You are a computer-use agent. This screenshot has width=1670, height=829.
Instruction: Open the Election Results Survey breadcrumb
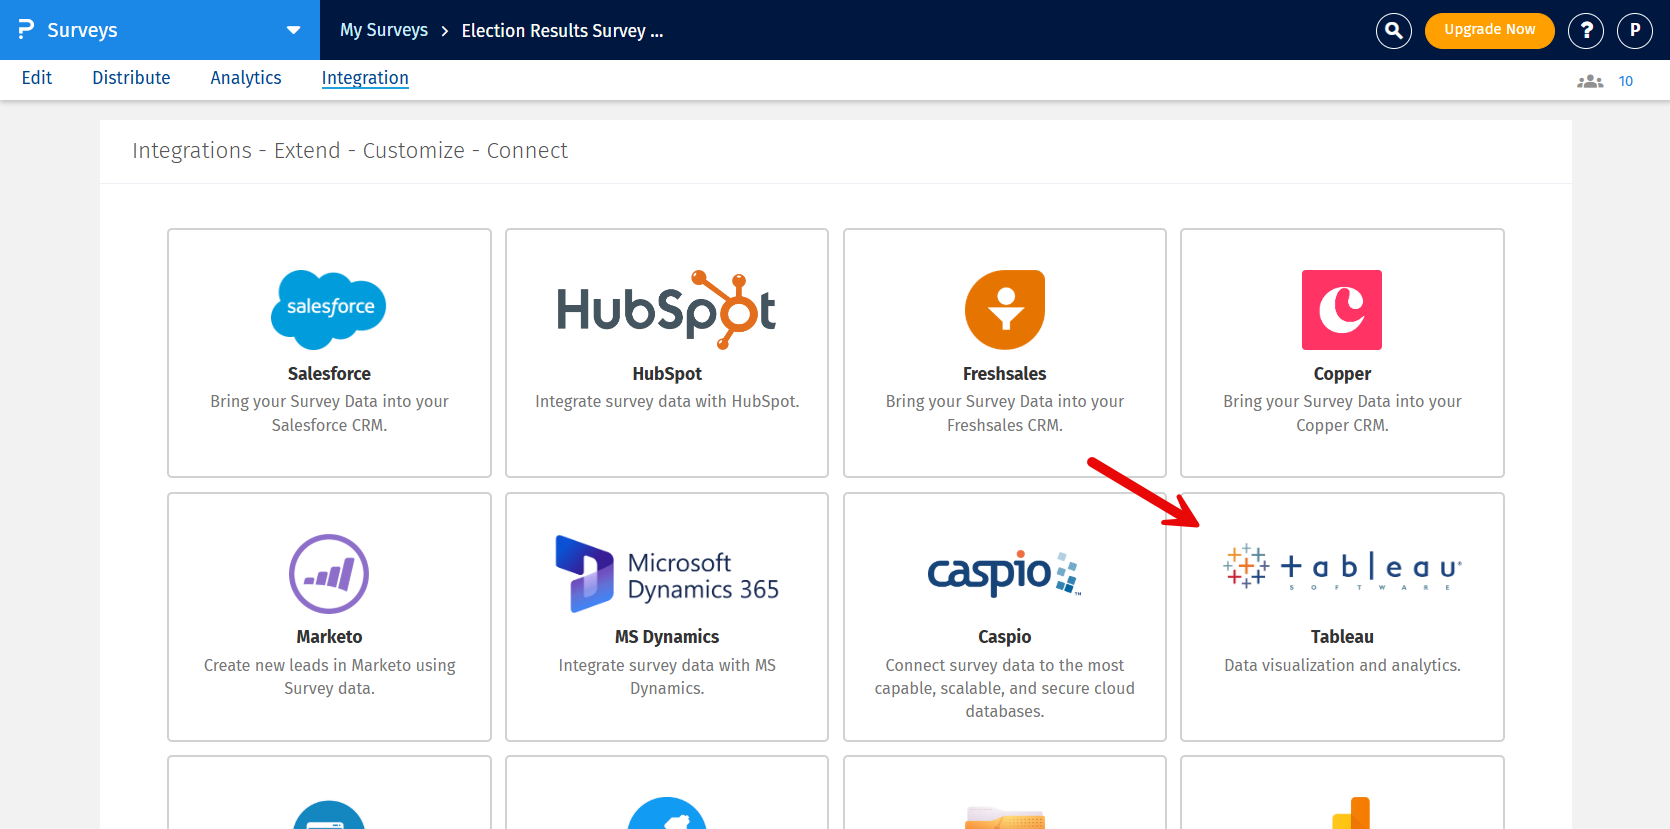562,31
